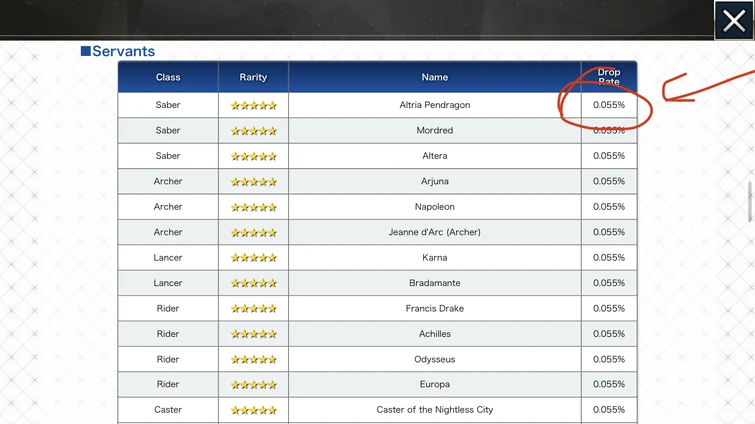This screenshot has width=755, height=424.
Task: Select Caster of the Nightless City cell
Action: (435, 410)
